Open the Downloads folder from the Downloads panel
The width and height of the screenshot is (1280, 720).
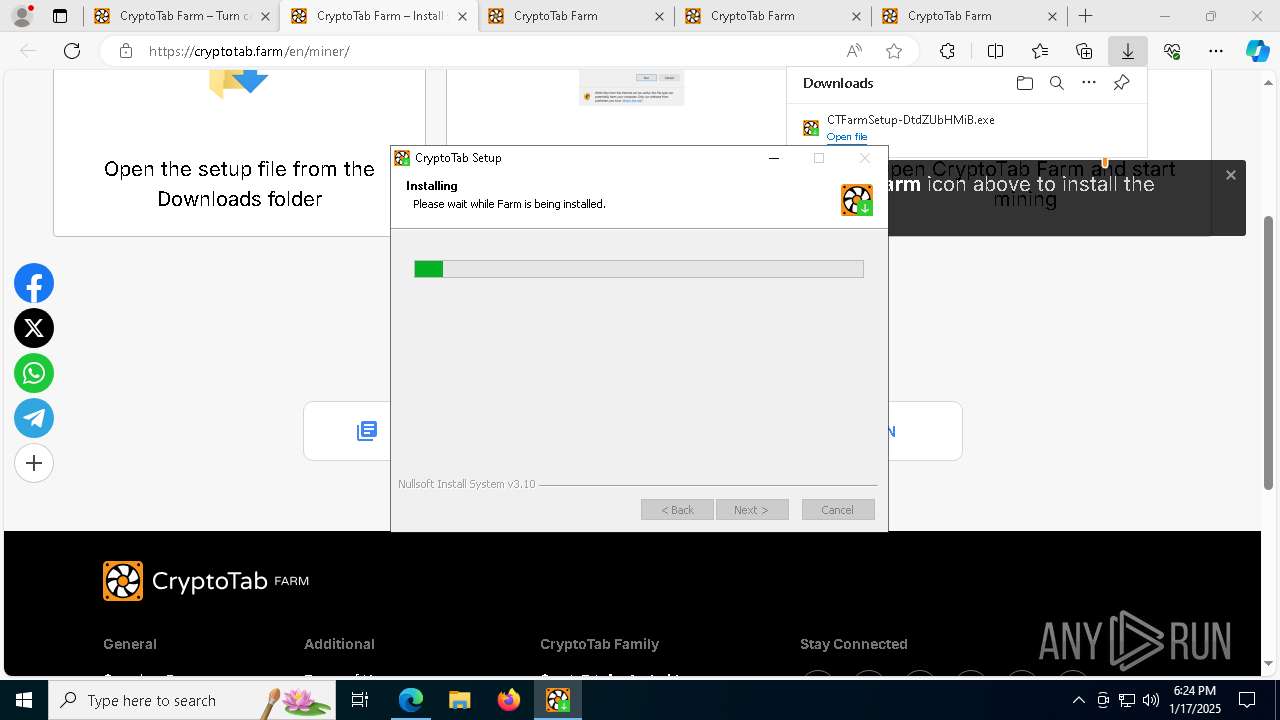(x=1024, y=83)
